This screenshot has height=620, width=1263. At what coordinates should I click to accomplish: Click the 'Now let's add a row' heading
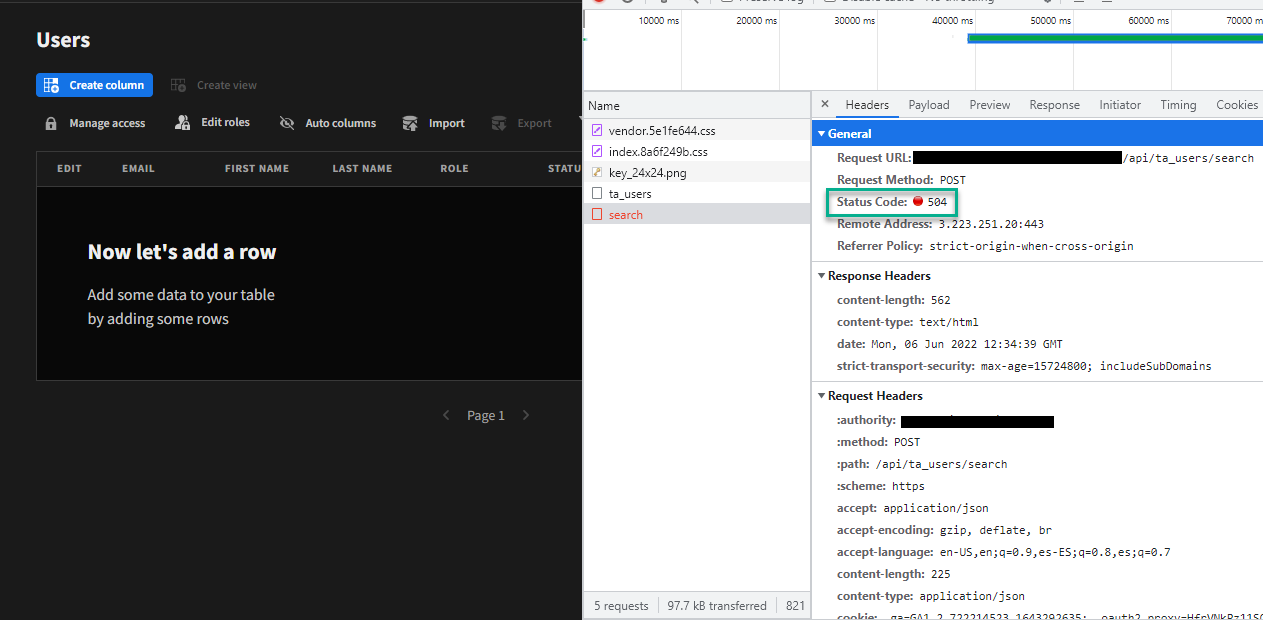[182, 252]
